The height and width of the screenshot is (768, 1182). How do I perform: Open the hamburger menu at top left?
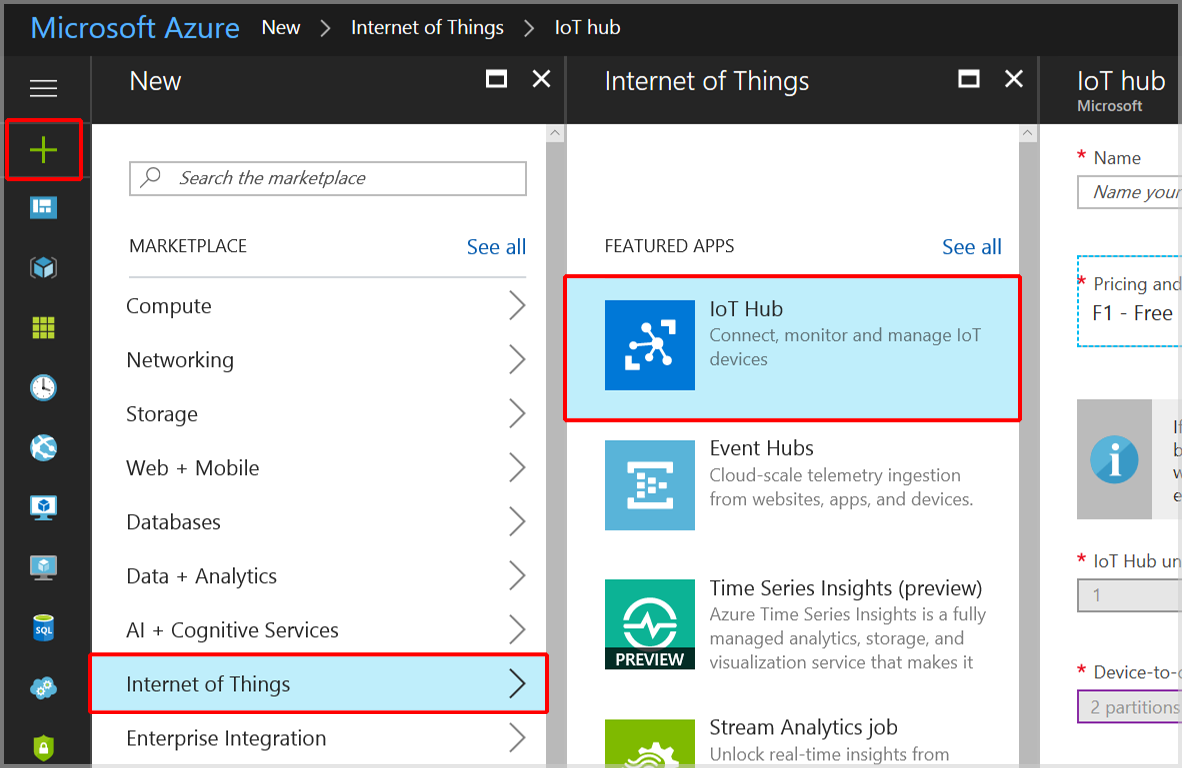coord(43,88)
